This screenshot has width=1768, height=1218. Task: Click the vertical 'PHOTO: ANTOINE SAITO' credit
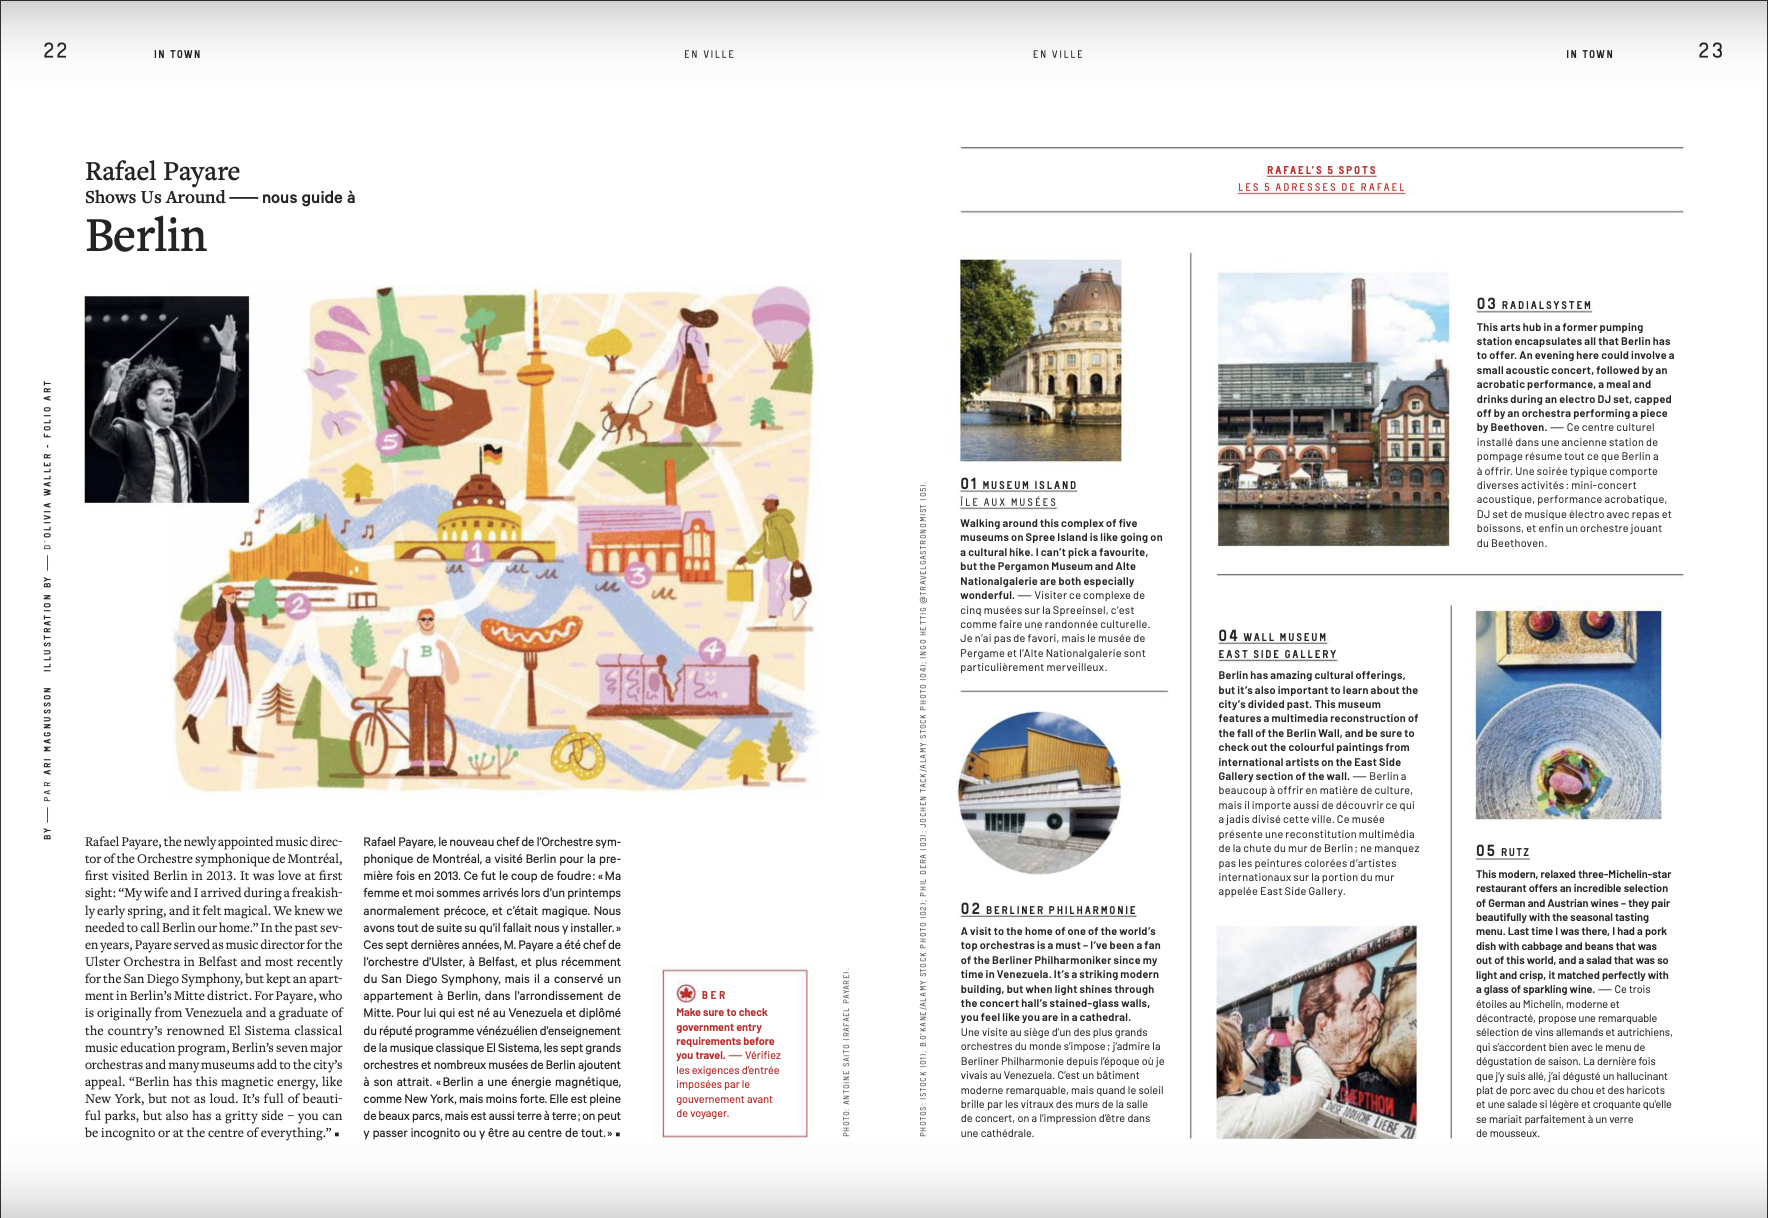(846, 1053)
